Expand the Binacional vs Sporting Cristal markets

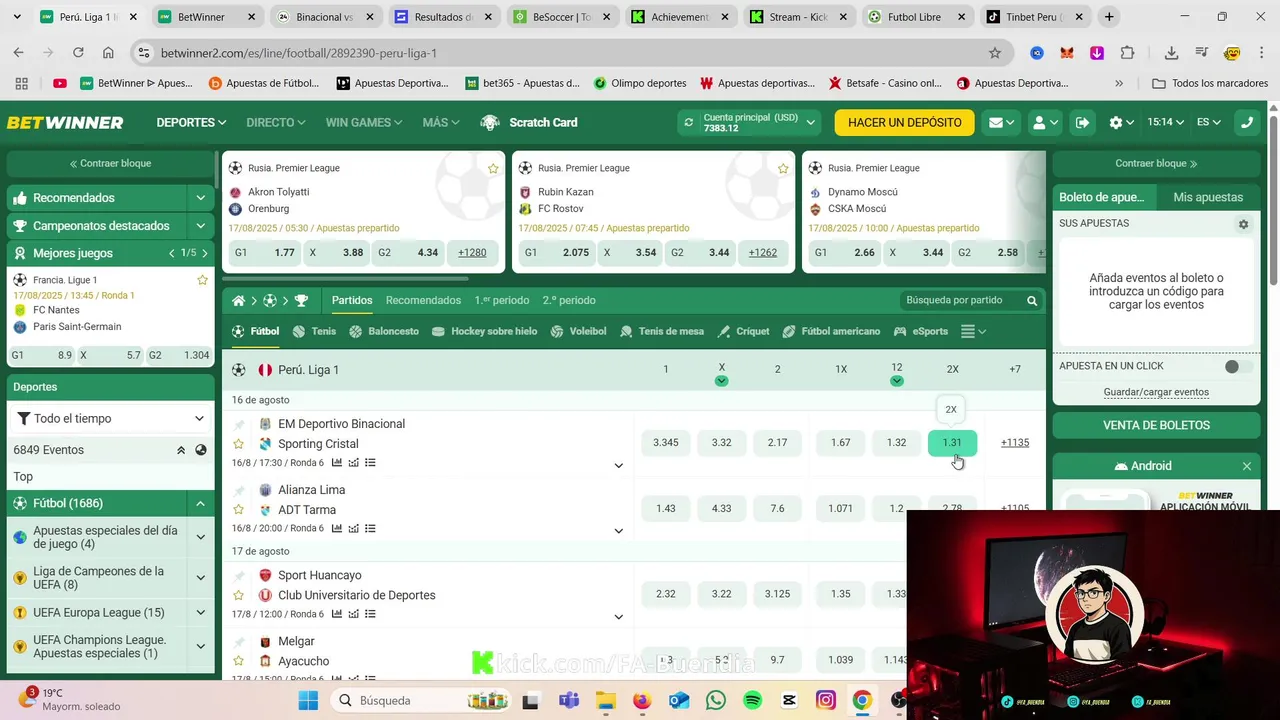(x=618, y=465)
